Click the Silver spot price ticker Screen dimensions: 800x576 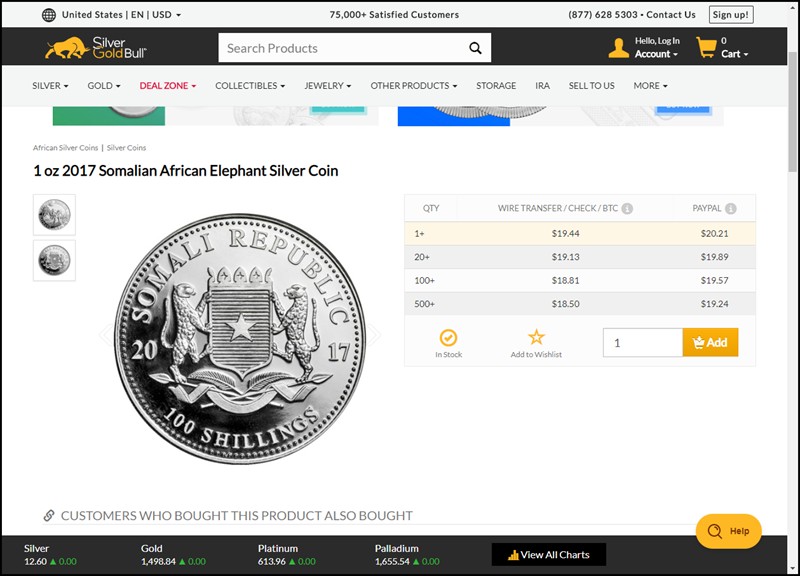(50, 555)
